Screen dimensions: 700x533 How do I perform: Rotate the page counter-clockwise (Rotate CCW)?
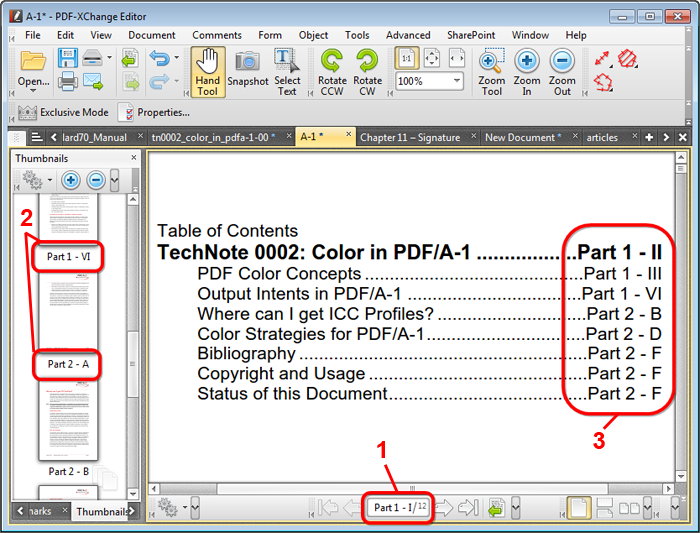pos(331,71)
